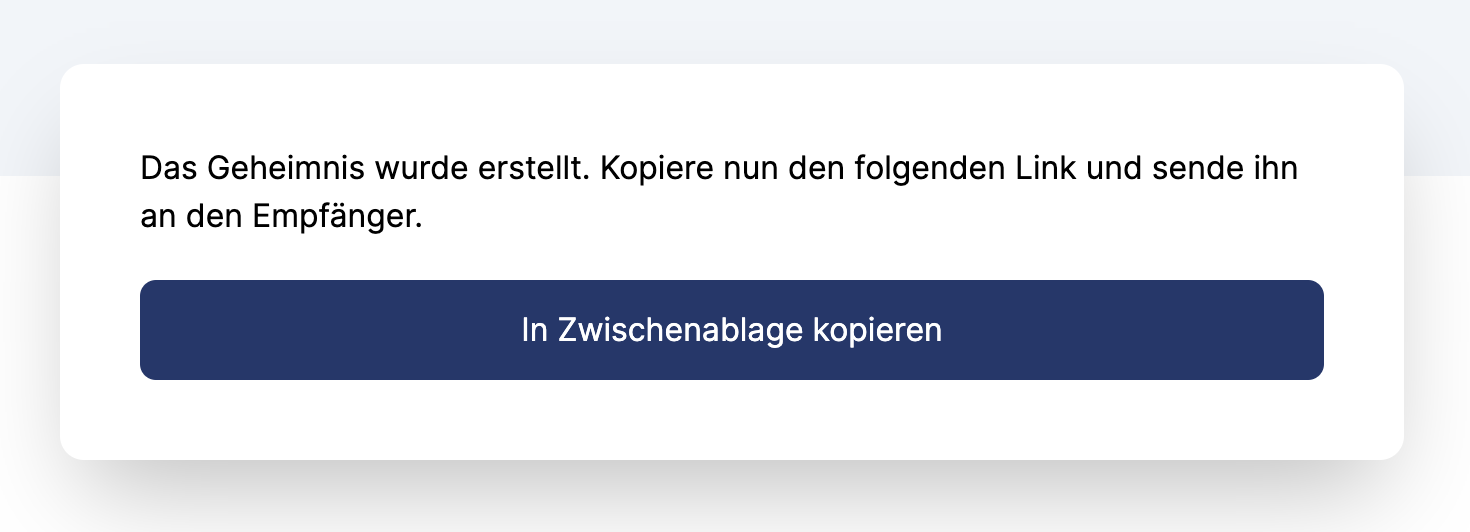Click the word "an" starting the second line
Screen dimensions: 1470x532
(x=158, y=218)
